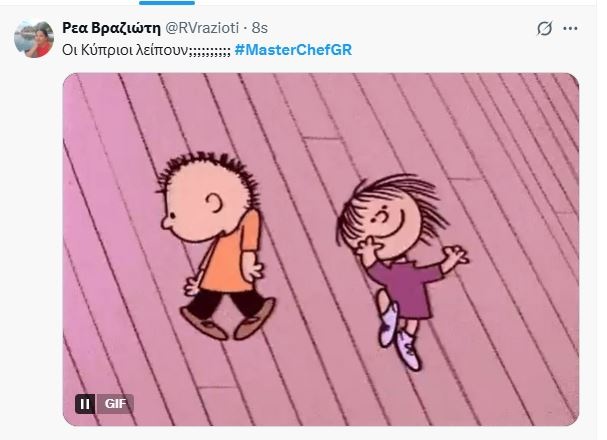Click the tweet text Οι Κύπριοι λείπουν
Image resolution: width=607 pixels, height=440 pixels.
(x=125, y=50)
